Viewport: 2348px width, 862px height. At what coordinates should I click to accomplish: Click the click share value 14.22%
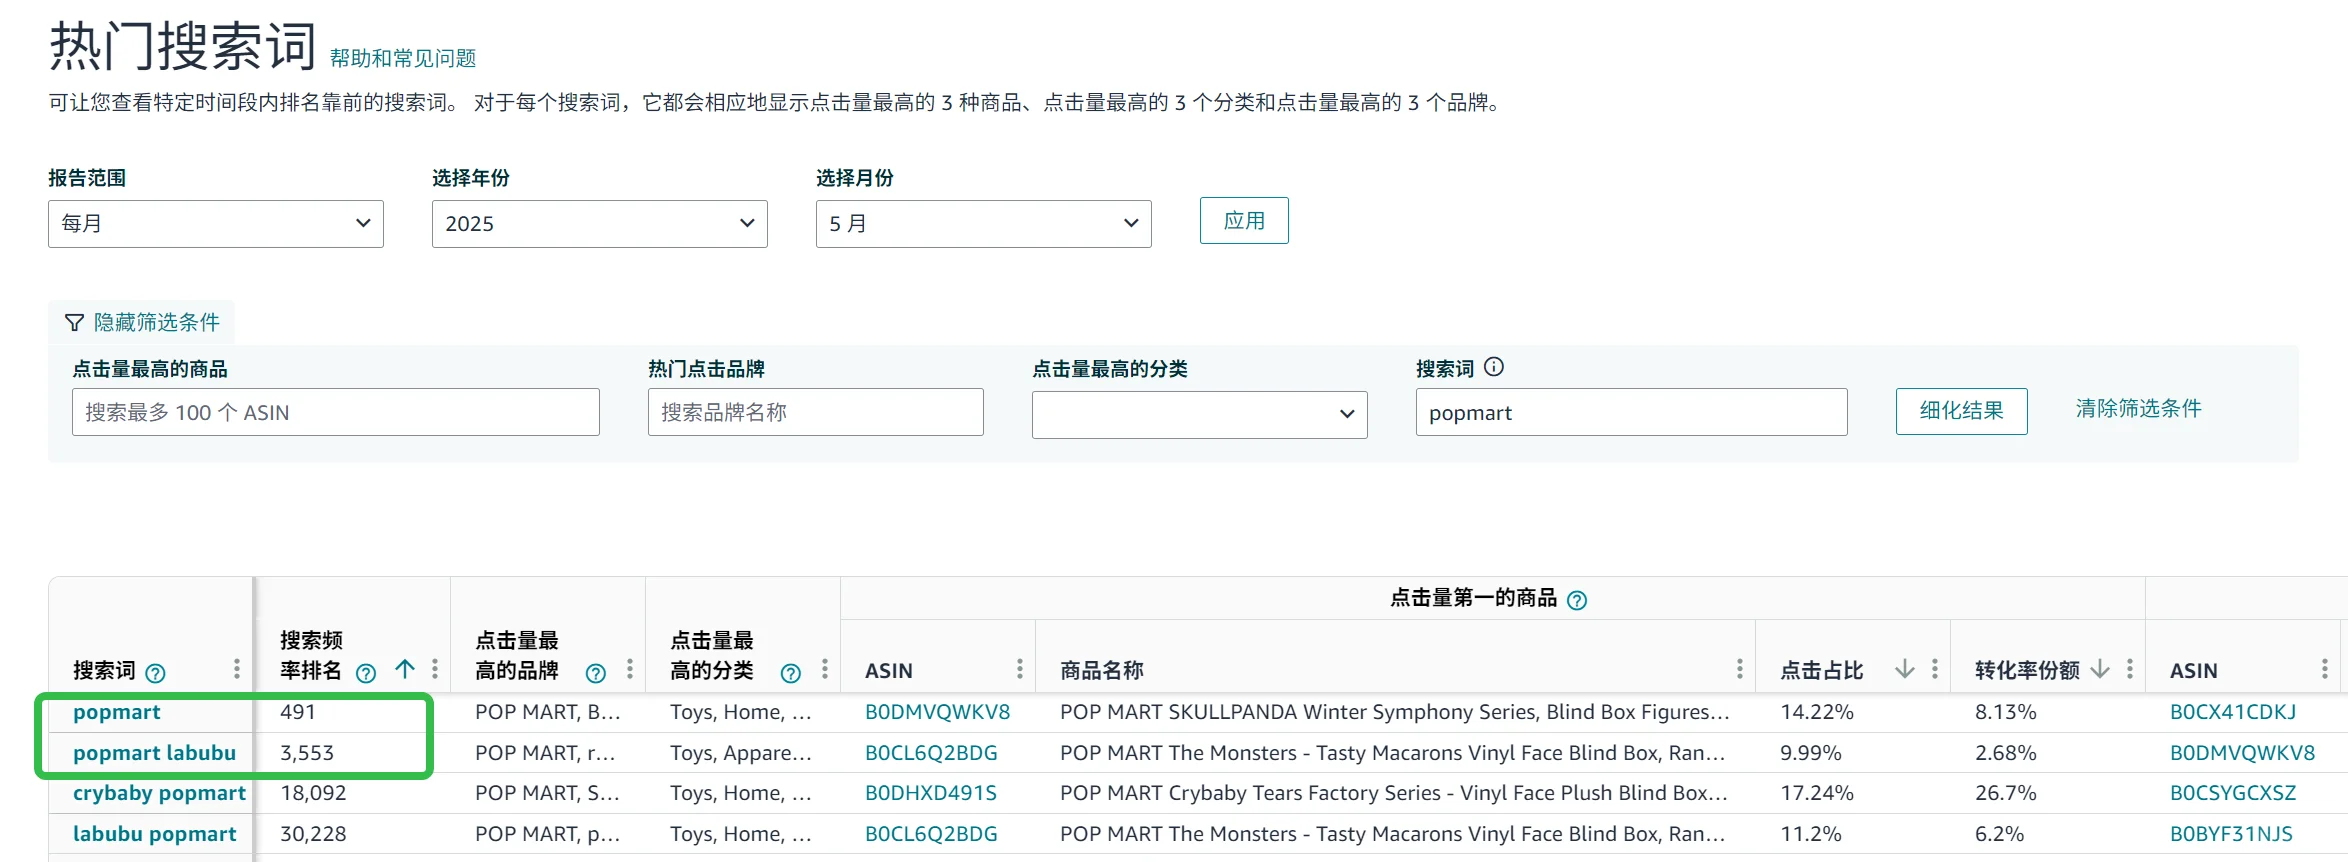pos(1817,712)
